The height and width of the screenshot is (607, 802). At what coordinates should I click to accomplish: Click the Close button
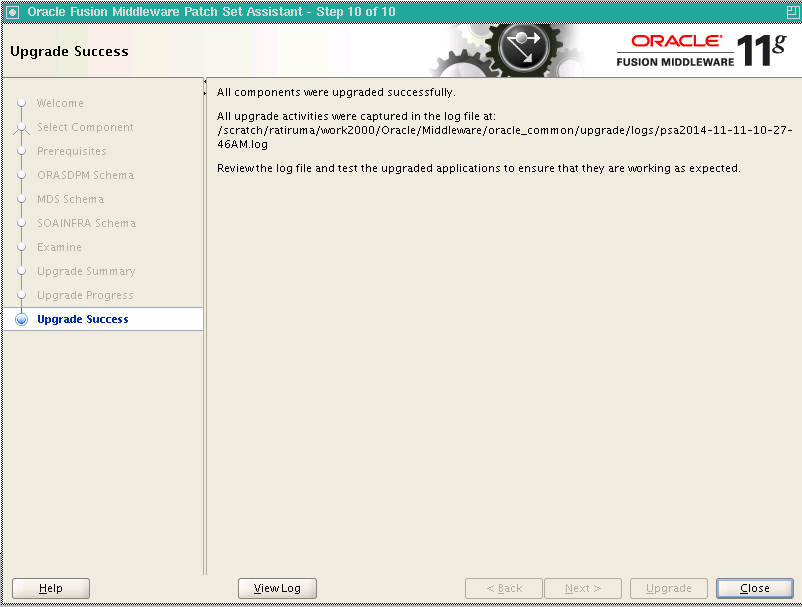tap(754, 588)
